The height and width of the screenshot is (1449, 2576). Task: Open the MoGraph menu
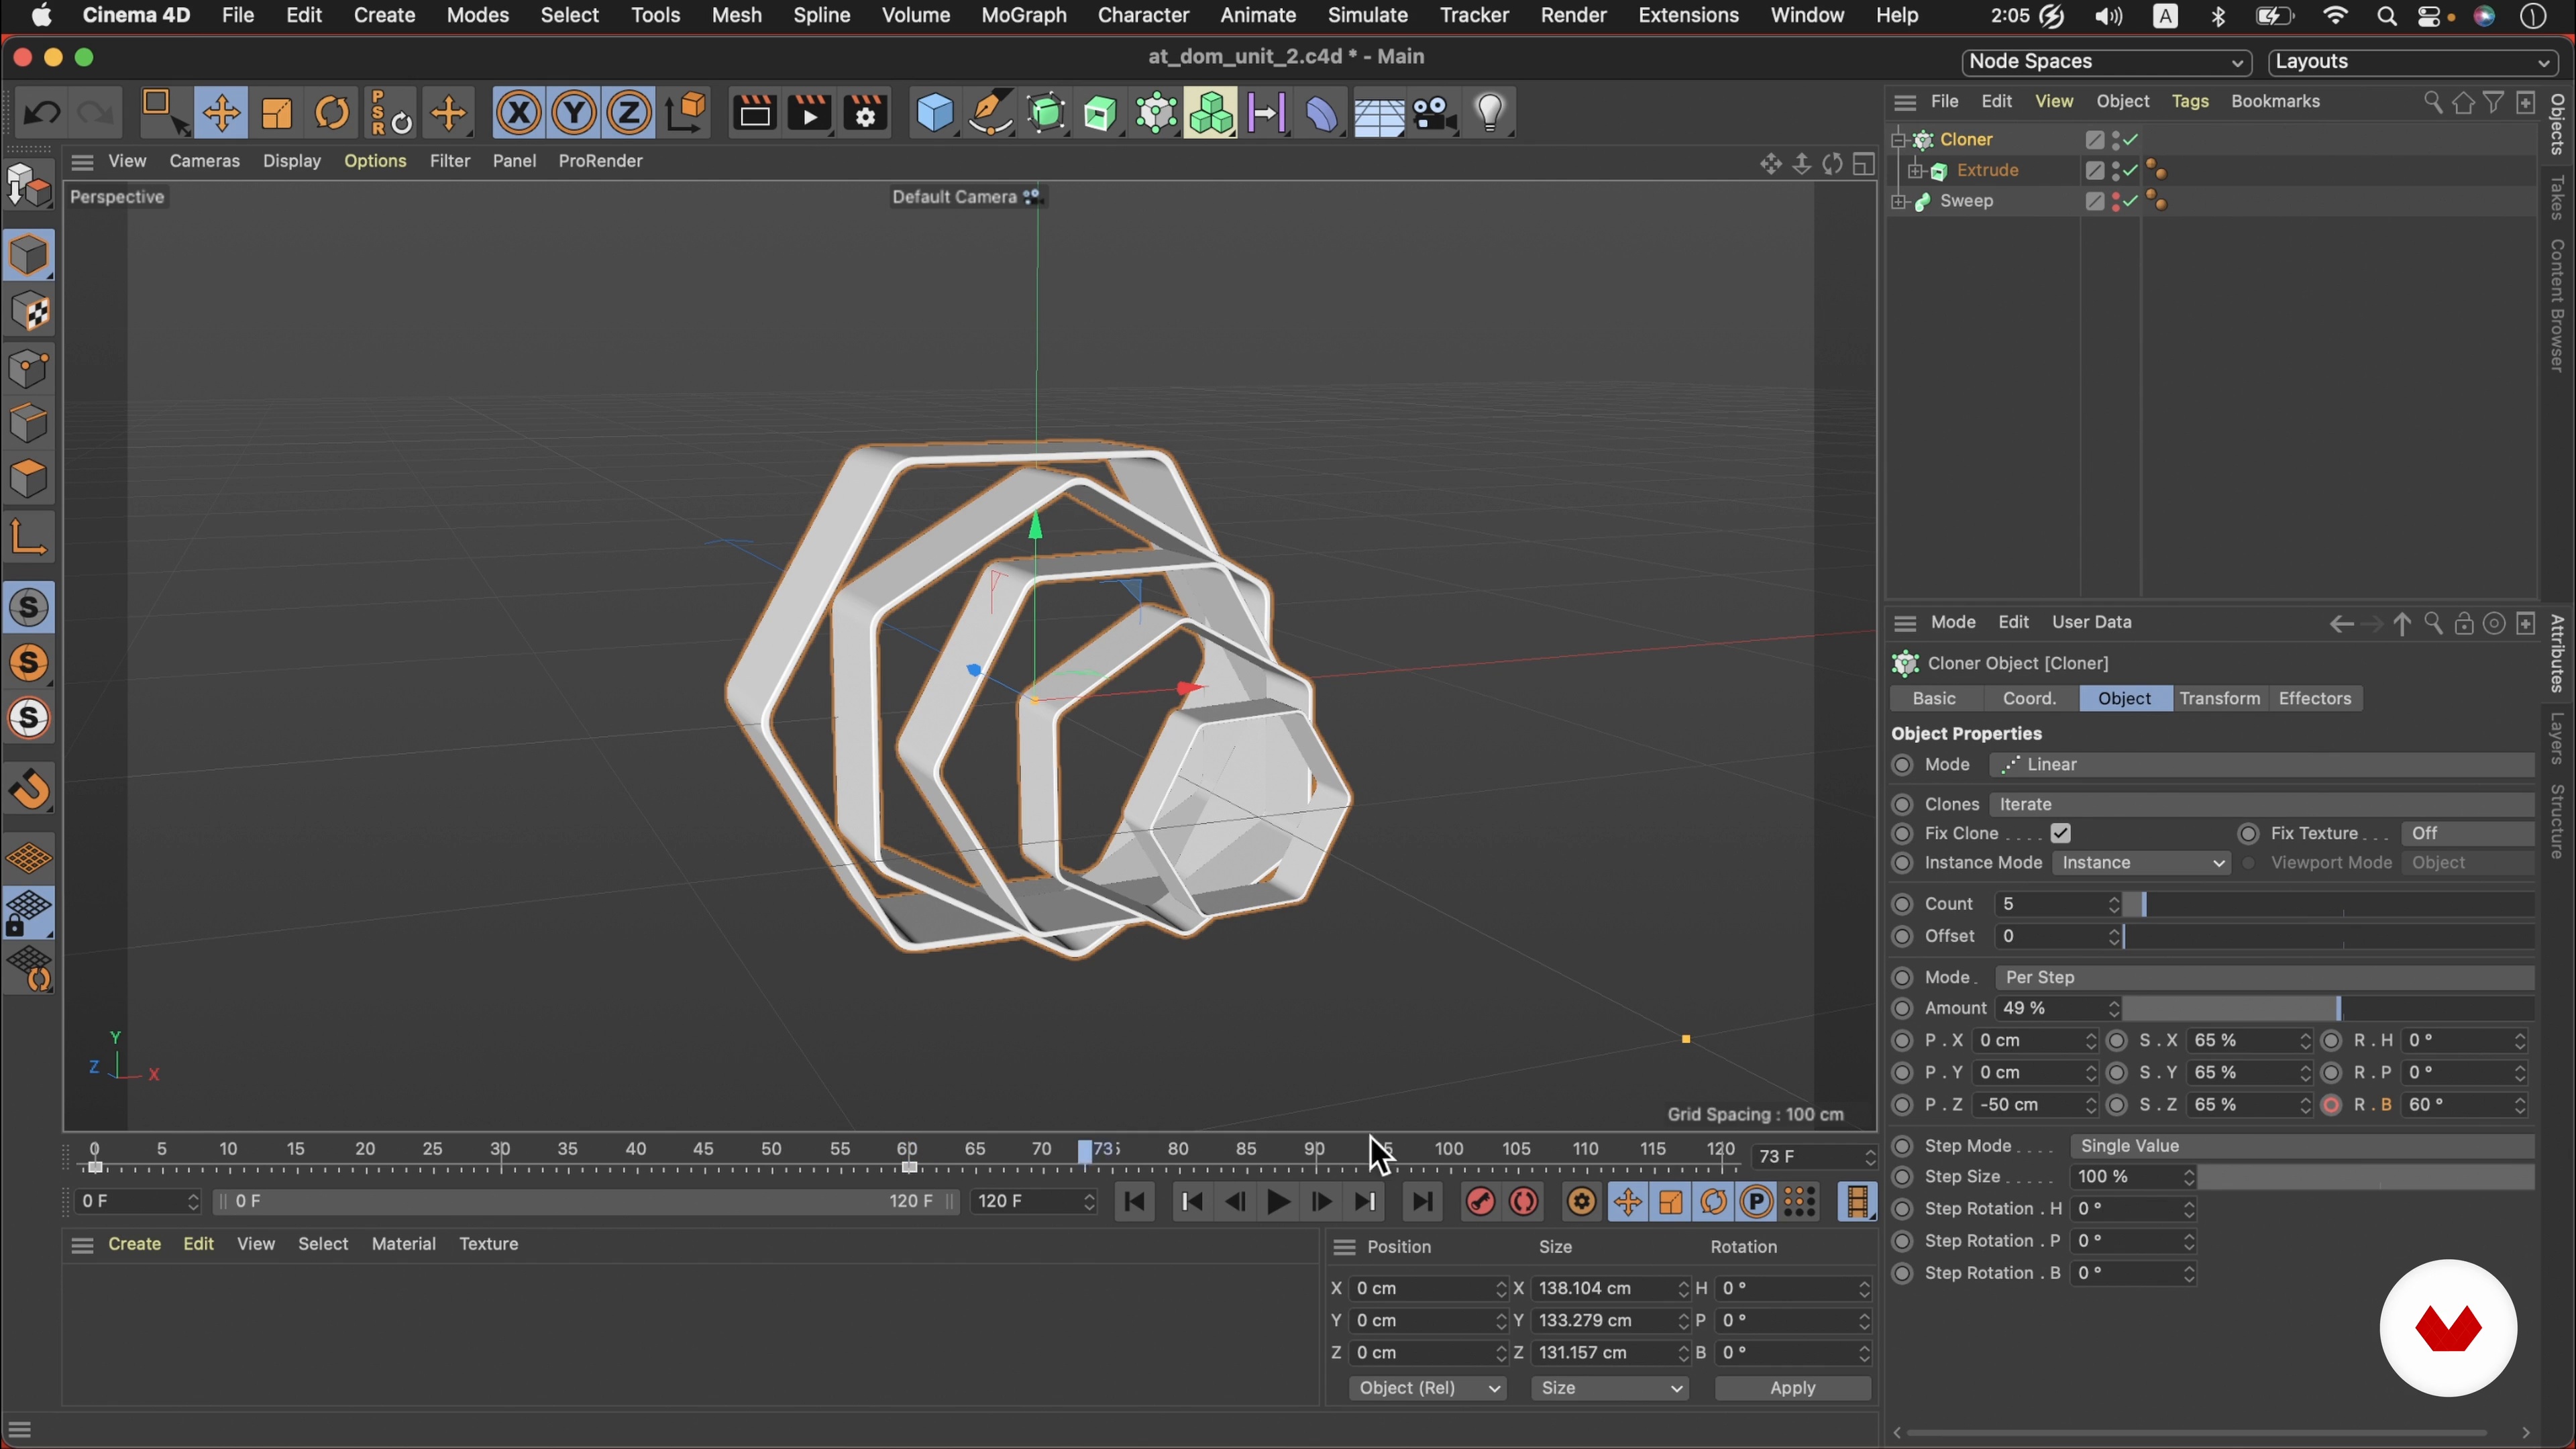pos(1024,16)
